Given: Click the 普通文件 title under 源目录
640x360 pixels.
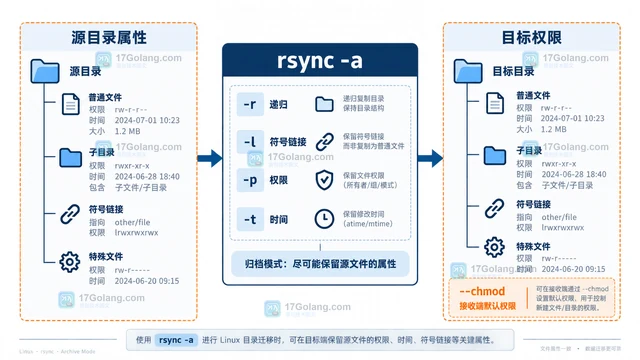Looking at the screenshot, I should tap(105, 98).
